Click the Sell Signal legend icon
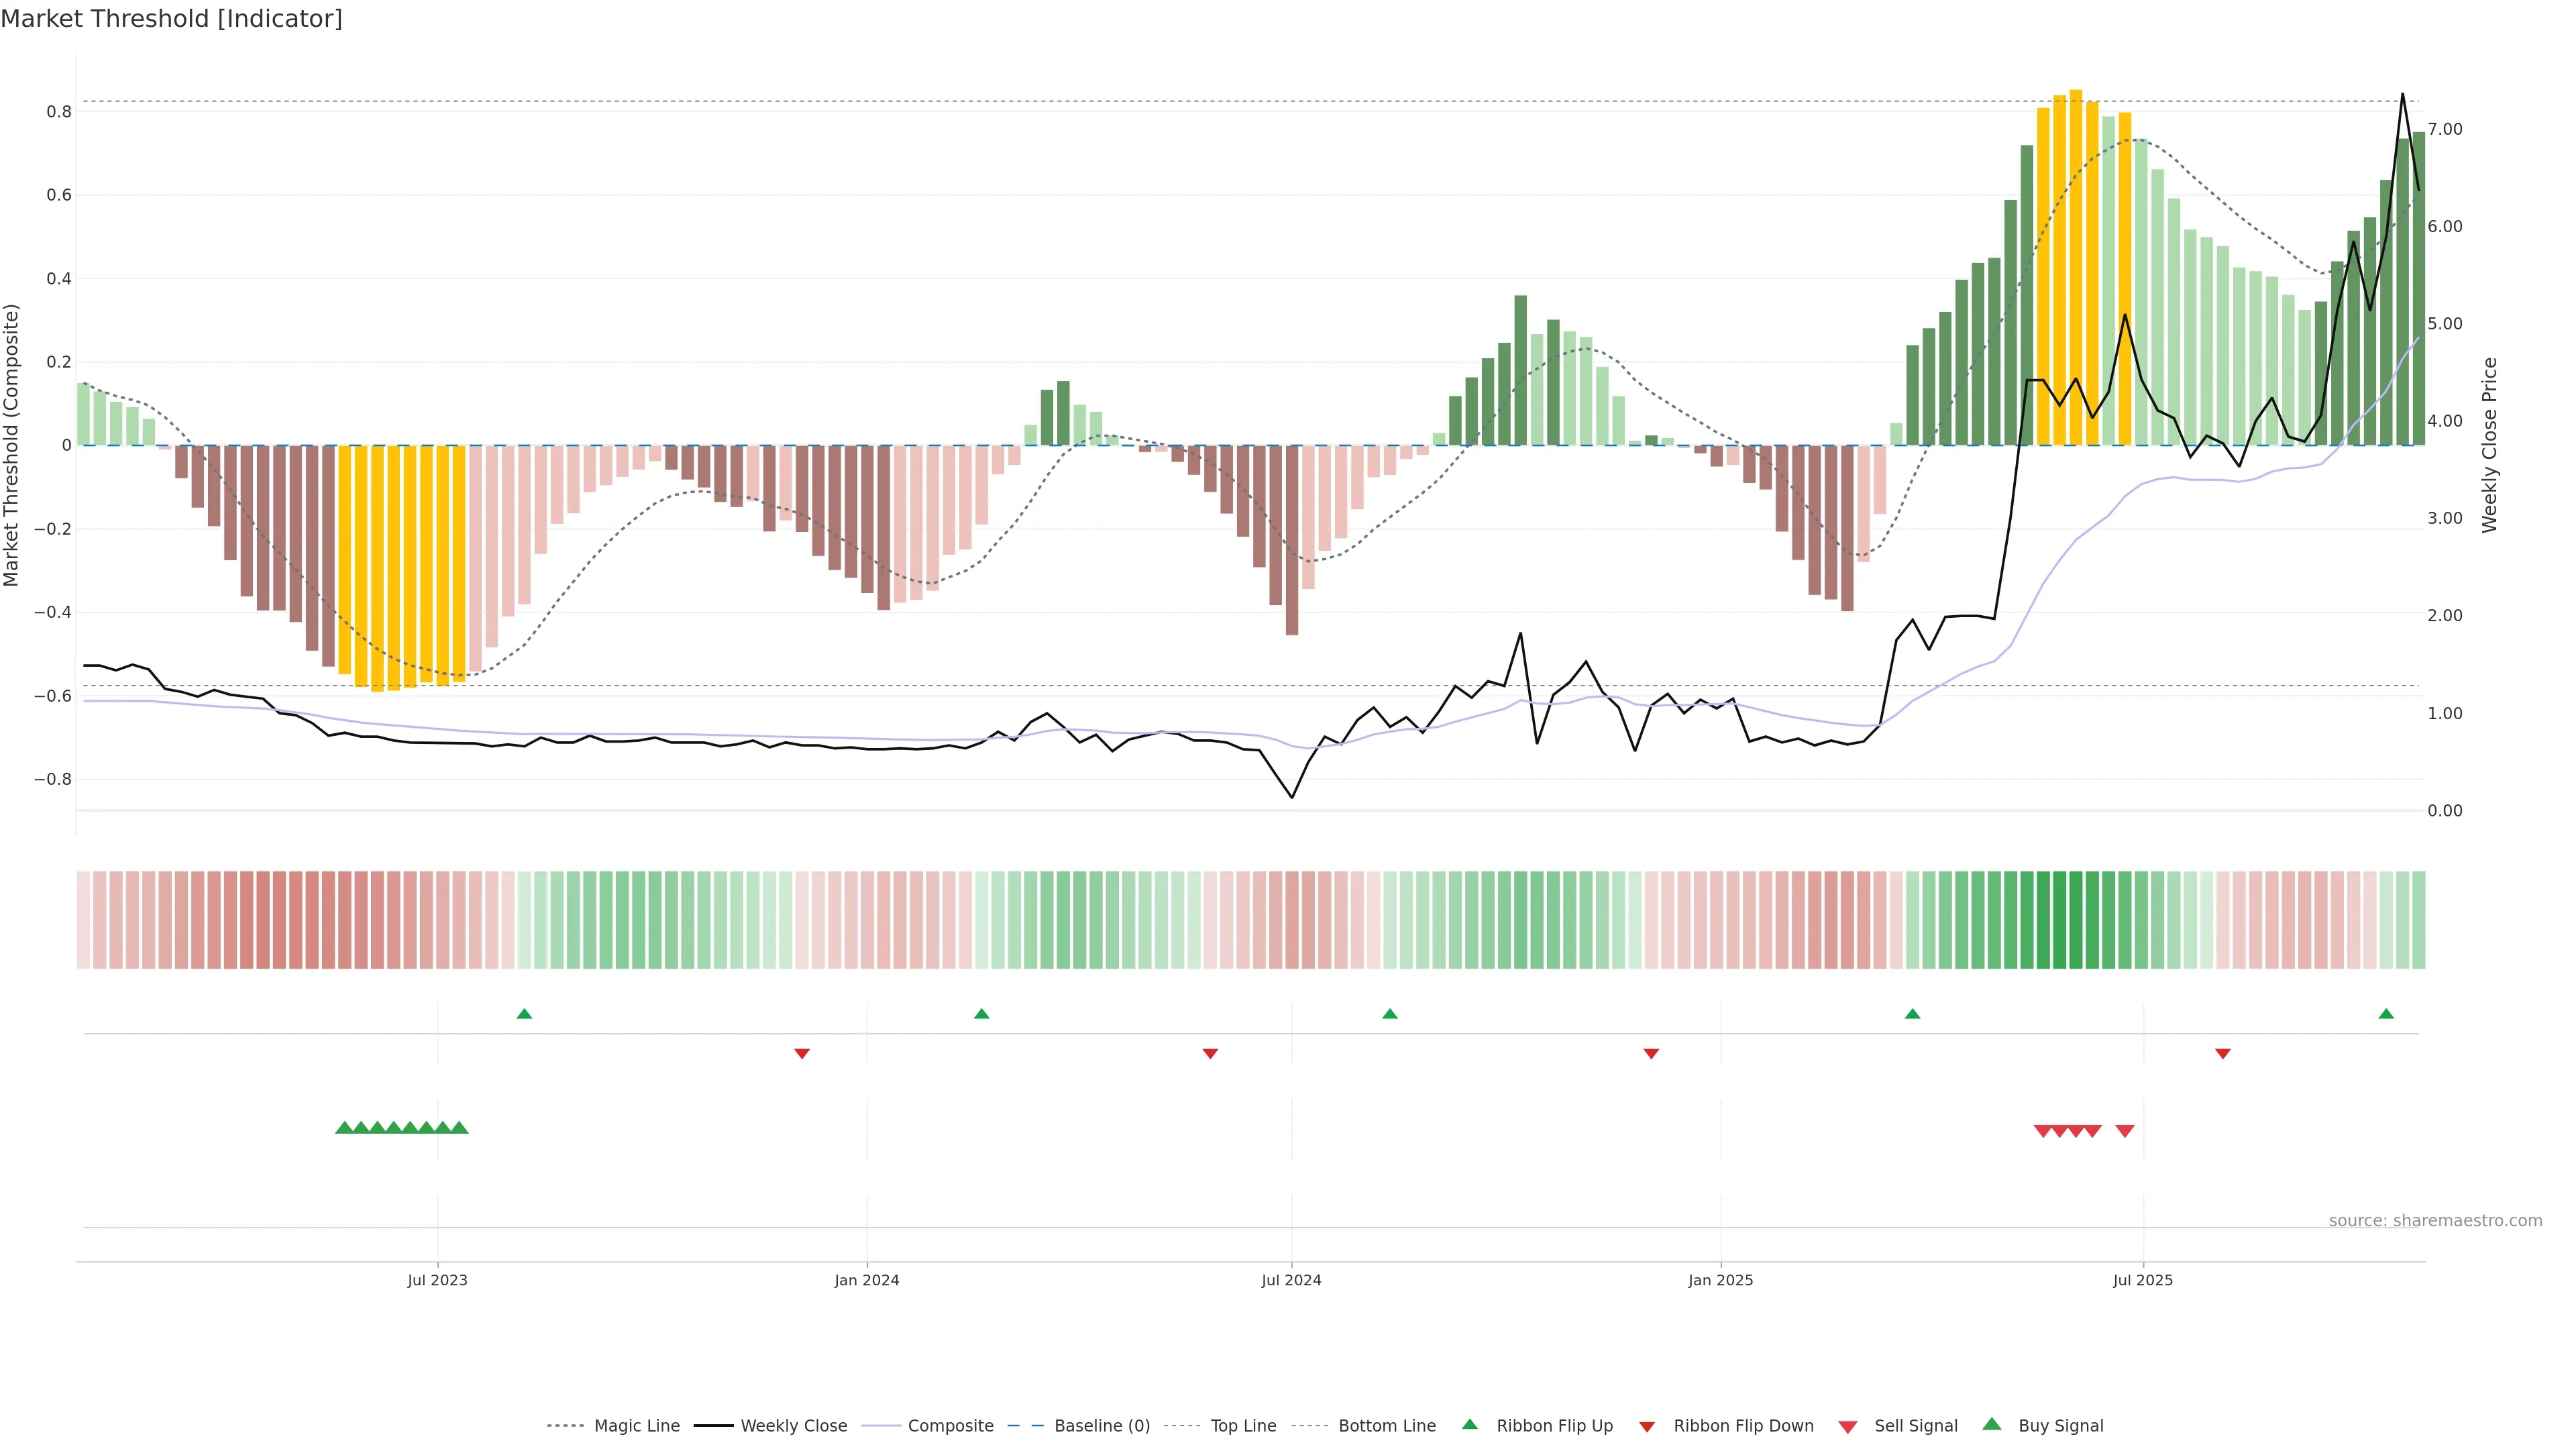 [1848, 1427]
